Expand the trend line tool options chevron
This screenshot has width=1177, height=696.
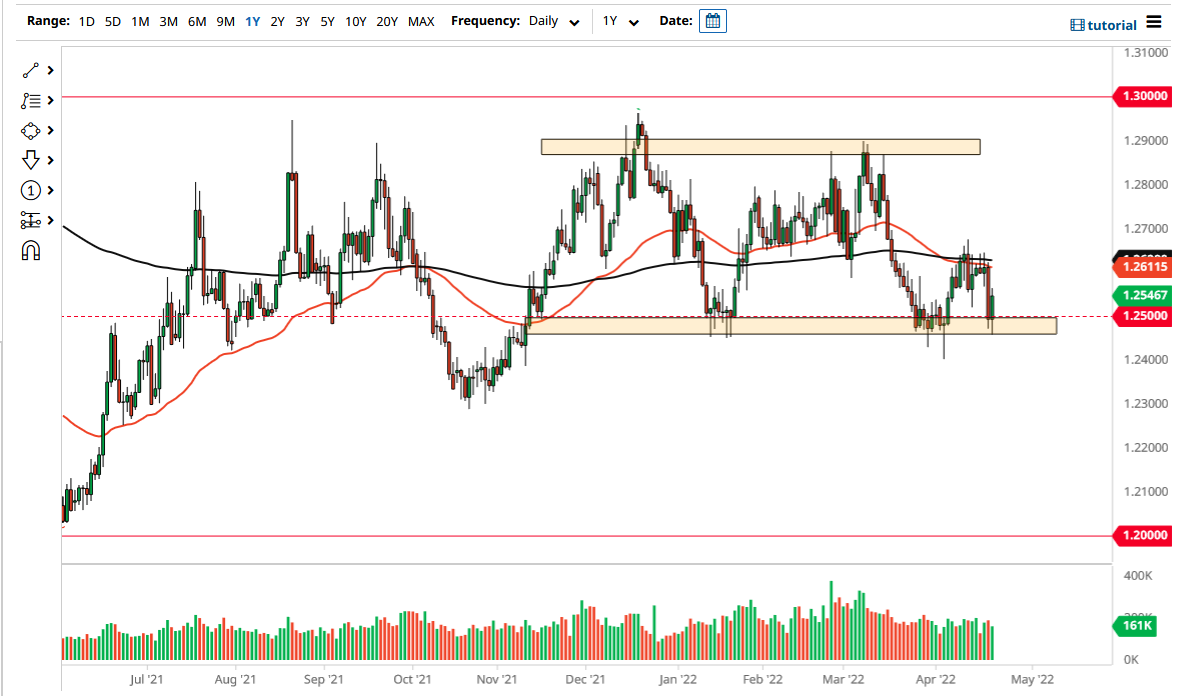(48, 70)
